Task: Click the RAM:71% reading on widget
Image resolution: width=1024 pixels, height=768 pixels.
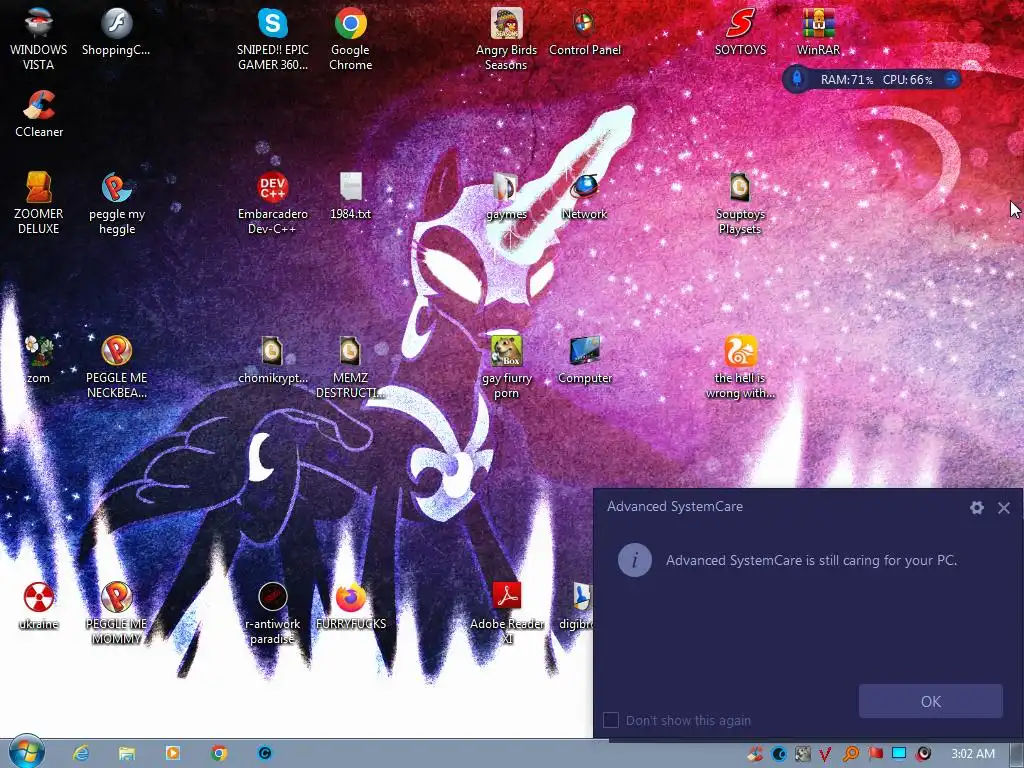Action: tap(847, 80)
